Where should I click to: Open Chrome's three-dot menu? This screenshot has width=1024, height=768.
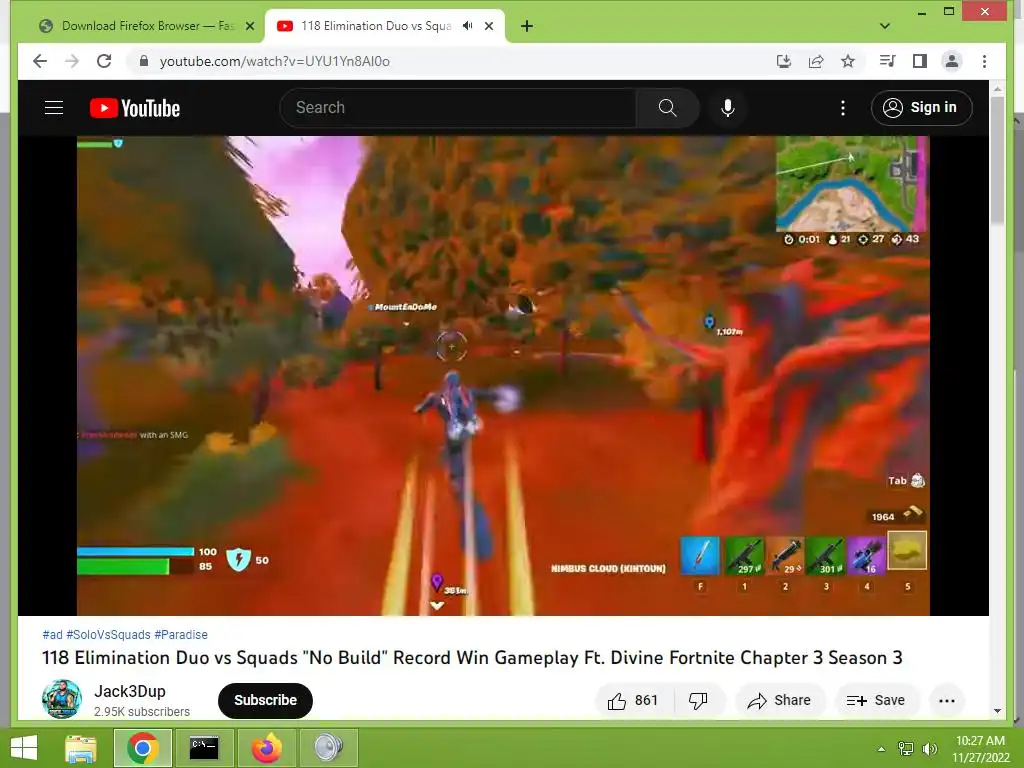tap(984, 61)
